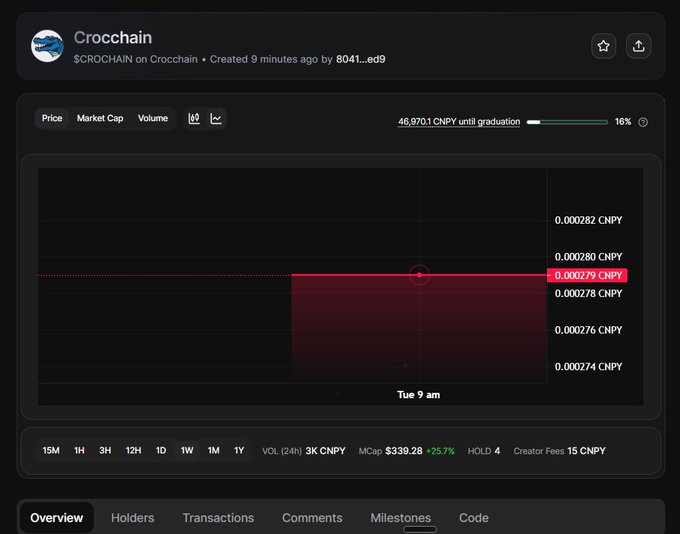
Task: Click the Crocchain token title
Action: point(113,38)
